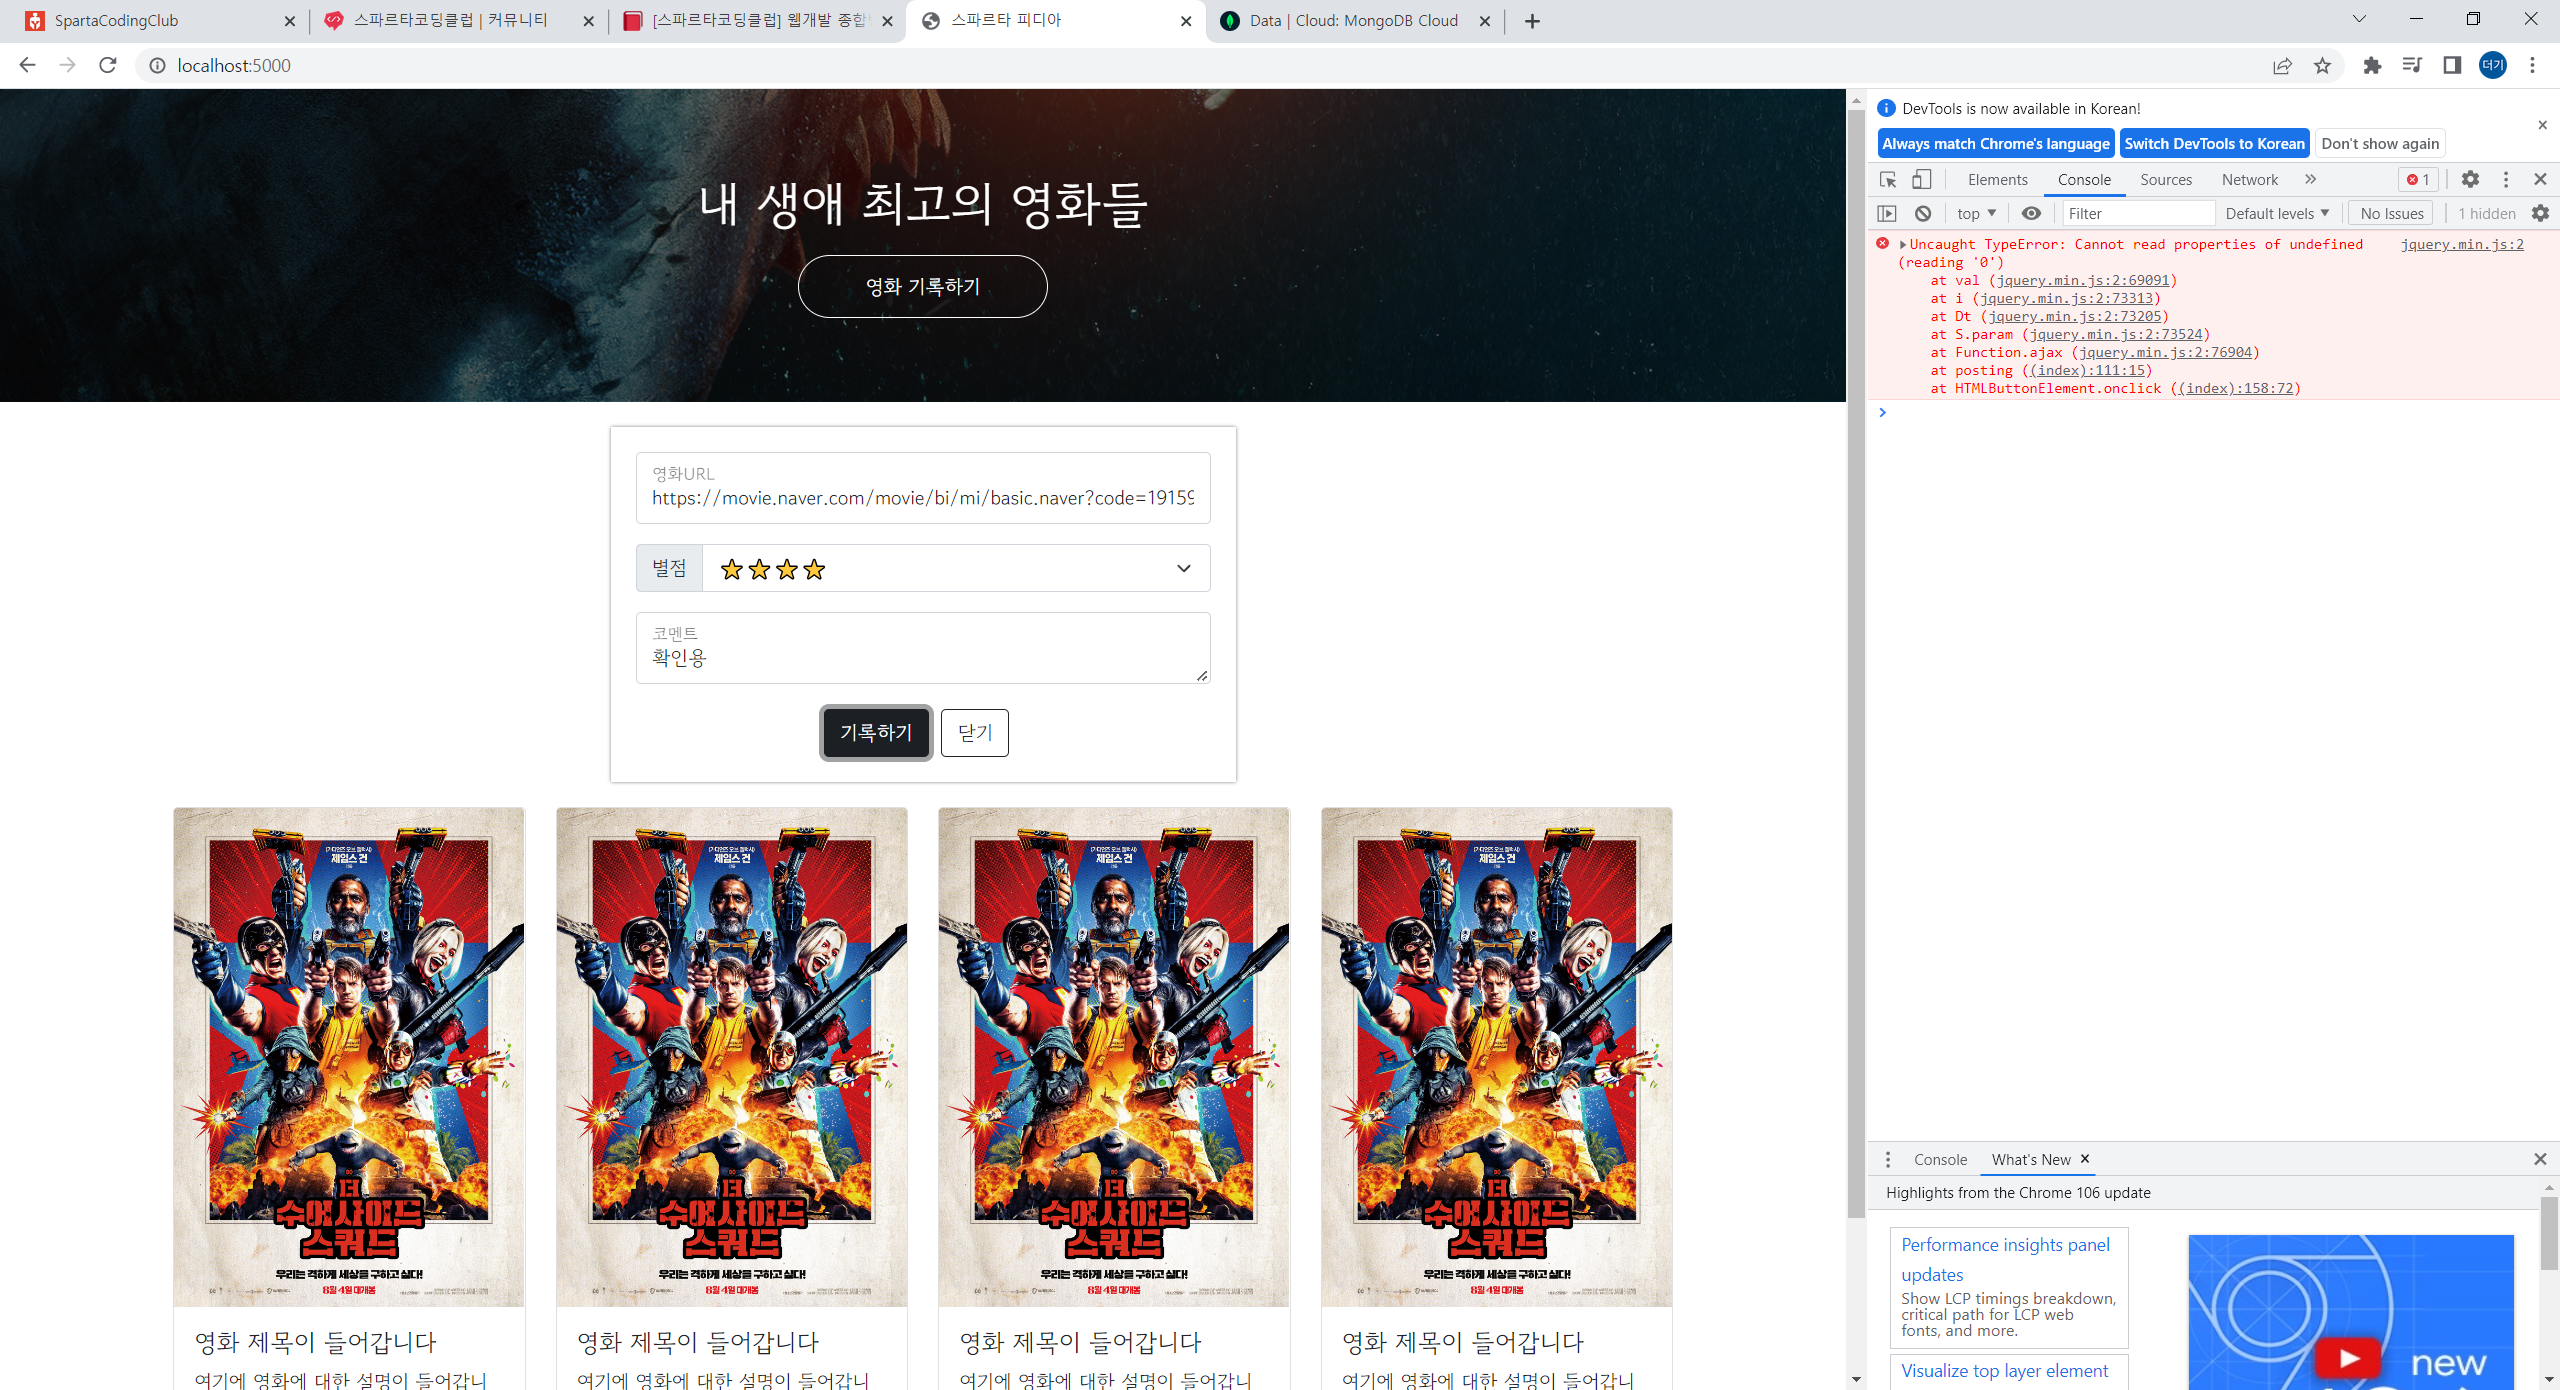
Task: Open the media controls icon in toolbar
Action: coord(2412,65)
